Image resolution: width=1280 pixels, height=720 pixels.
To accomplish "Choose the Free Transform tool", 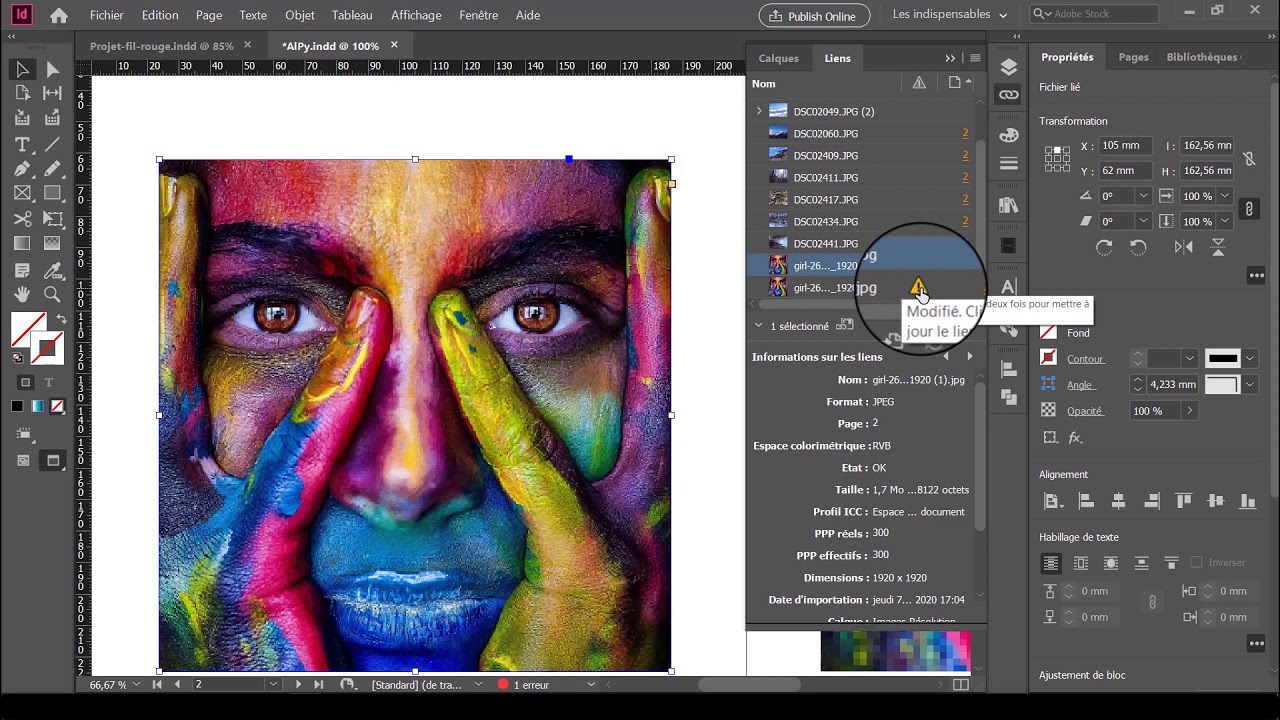I will coord(52,219).
